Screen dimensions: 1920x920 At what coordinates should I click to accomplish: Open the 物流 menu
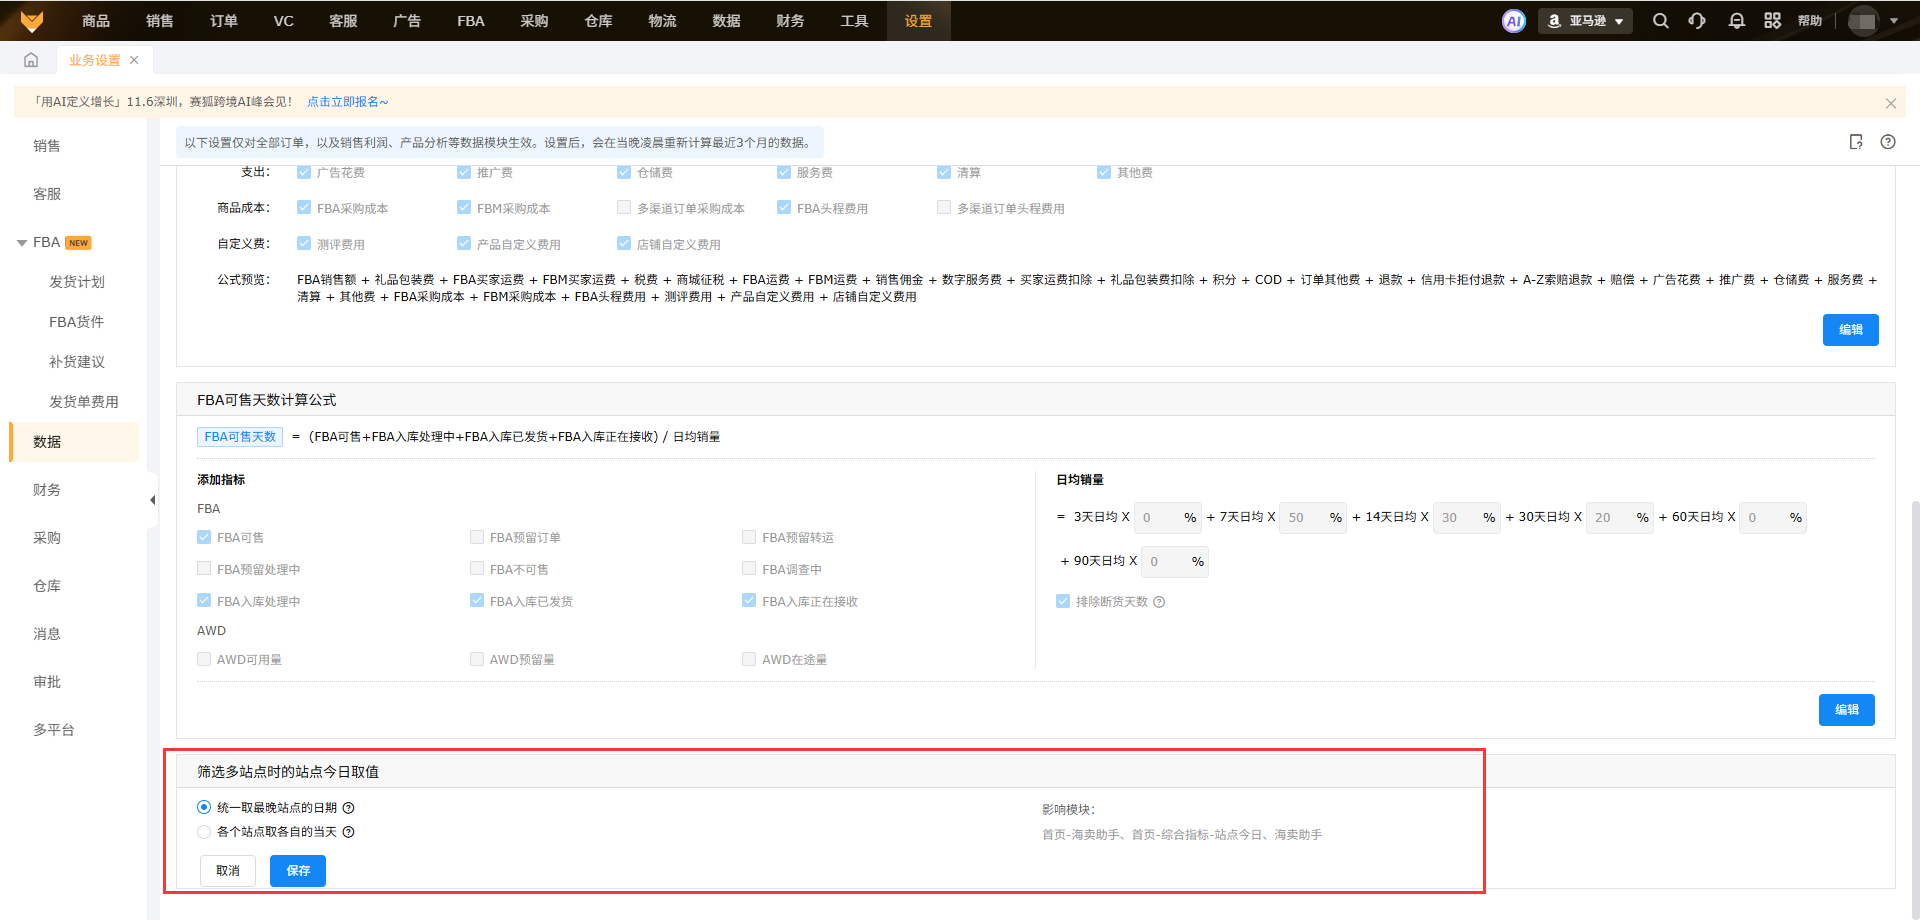(662, 21)
